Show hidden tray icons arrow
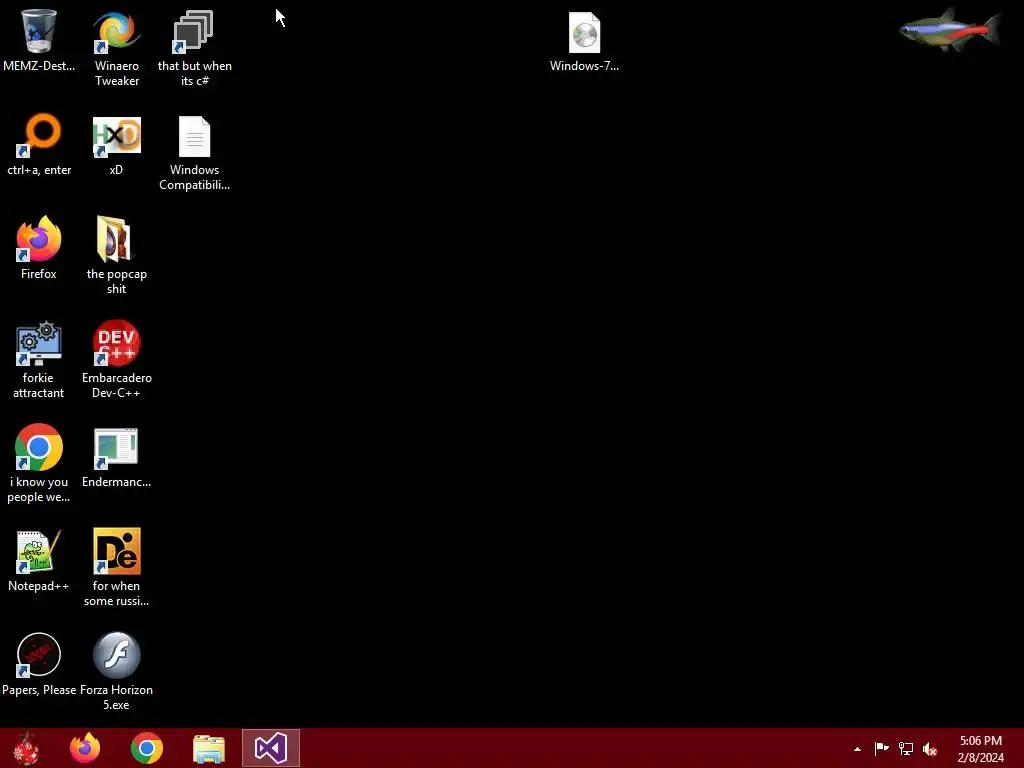This screenshot has height=768, width=1024. (x=857, y=749)
